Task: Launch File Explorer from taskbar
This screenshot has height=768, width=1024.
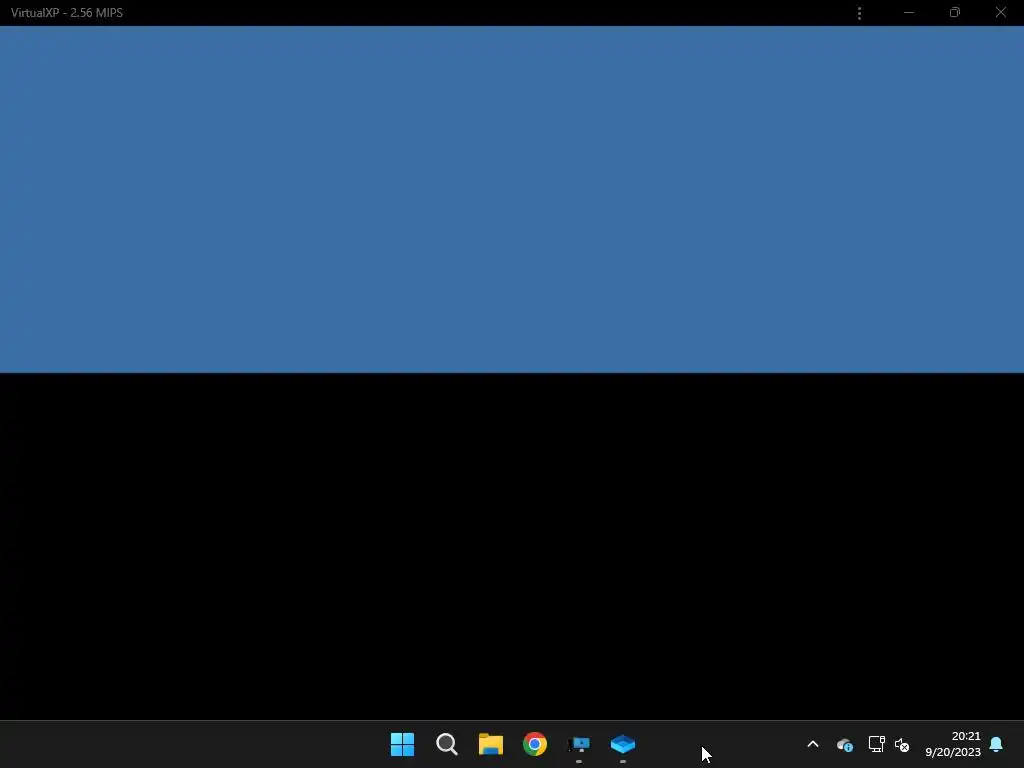Action: pos(490,744)
